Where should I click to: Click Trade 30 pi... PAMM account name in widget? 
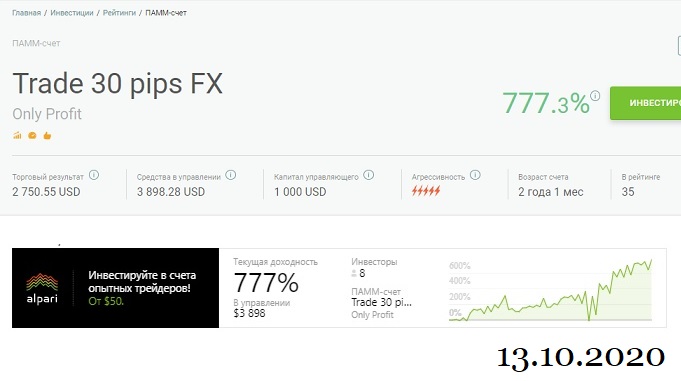point(381,302)
